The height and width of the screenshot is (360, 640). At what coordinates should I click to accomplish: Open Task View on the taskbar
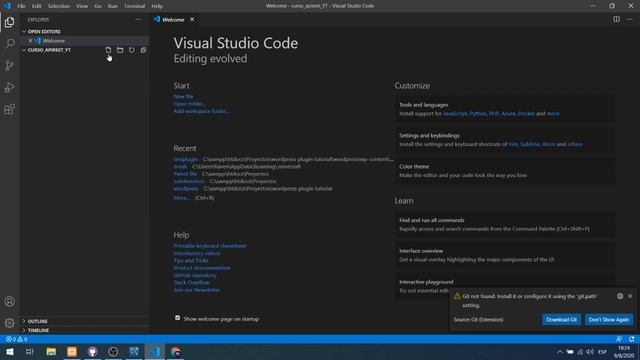(x=30, y=351)
